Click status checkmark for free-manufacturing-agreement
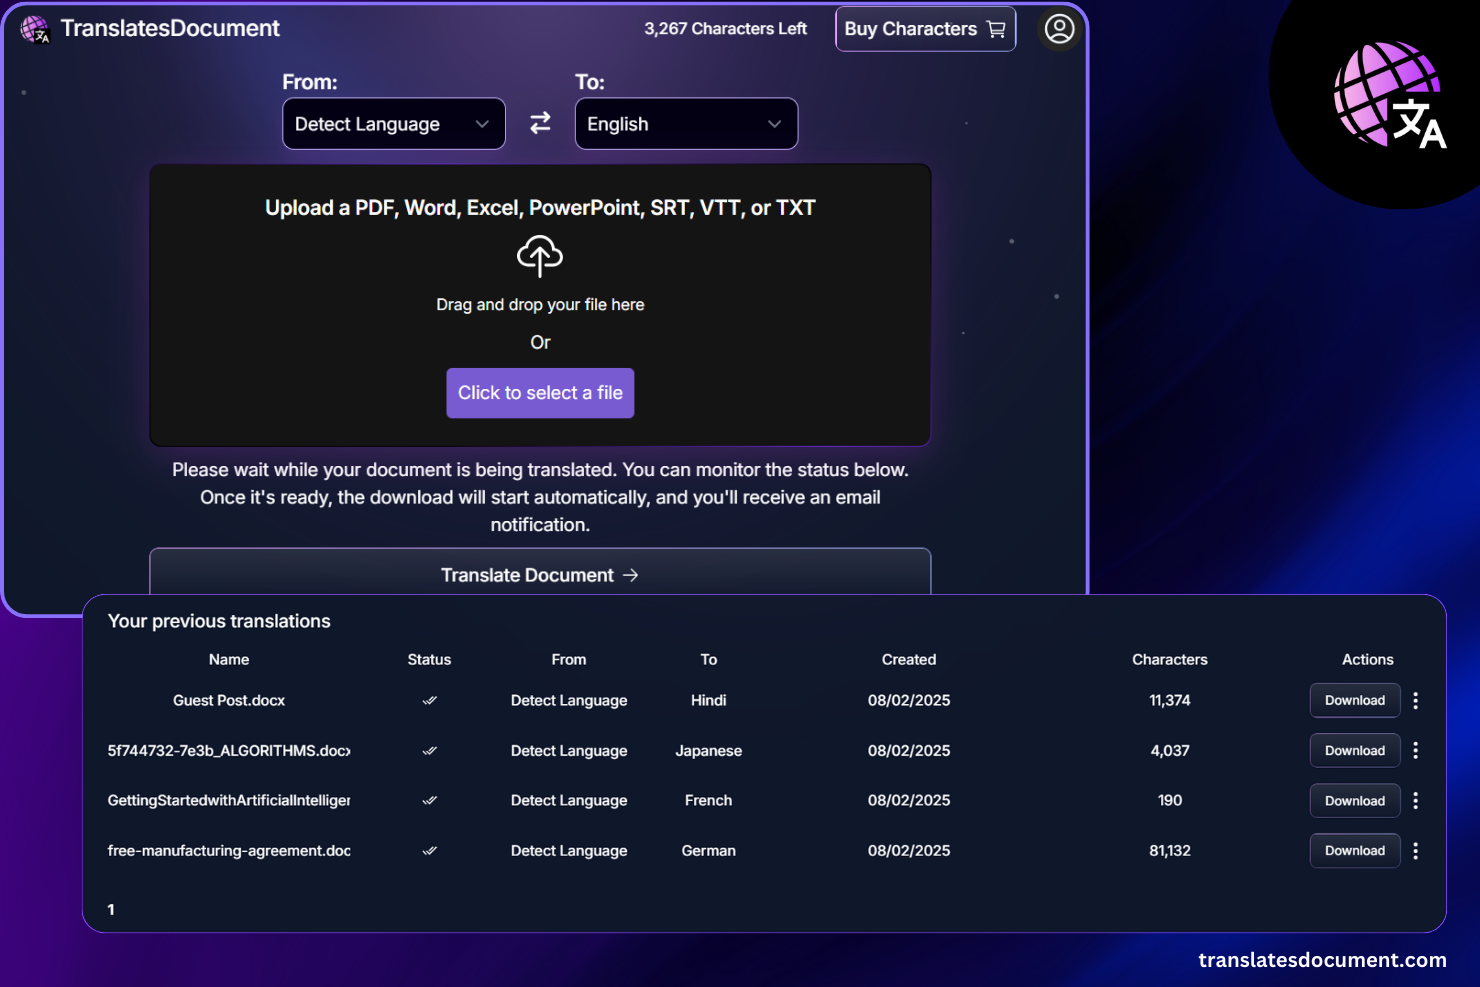 [429, 851]
